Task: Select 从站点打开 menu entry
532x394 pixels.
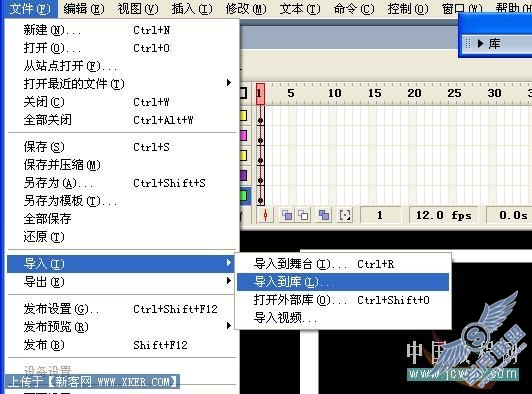Action: click(x=121, y=65)
